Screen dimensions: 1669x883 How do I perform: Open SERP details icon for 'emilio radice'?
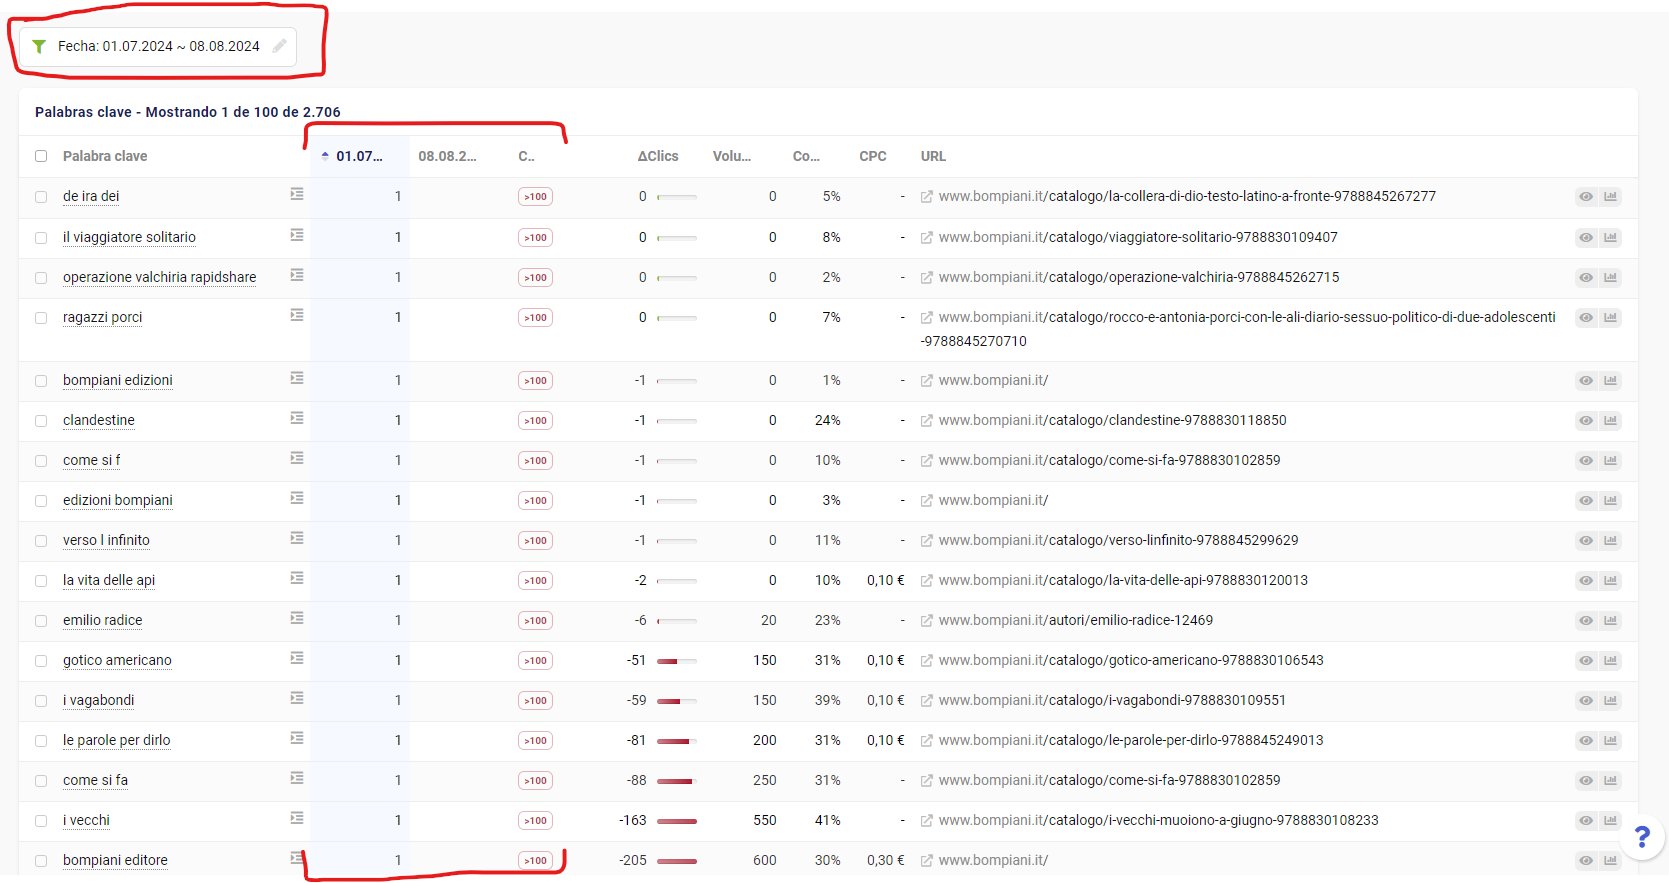pyautogui.click(x=297, y=618)
